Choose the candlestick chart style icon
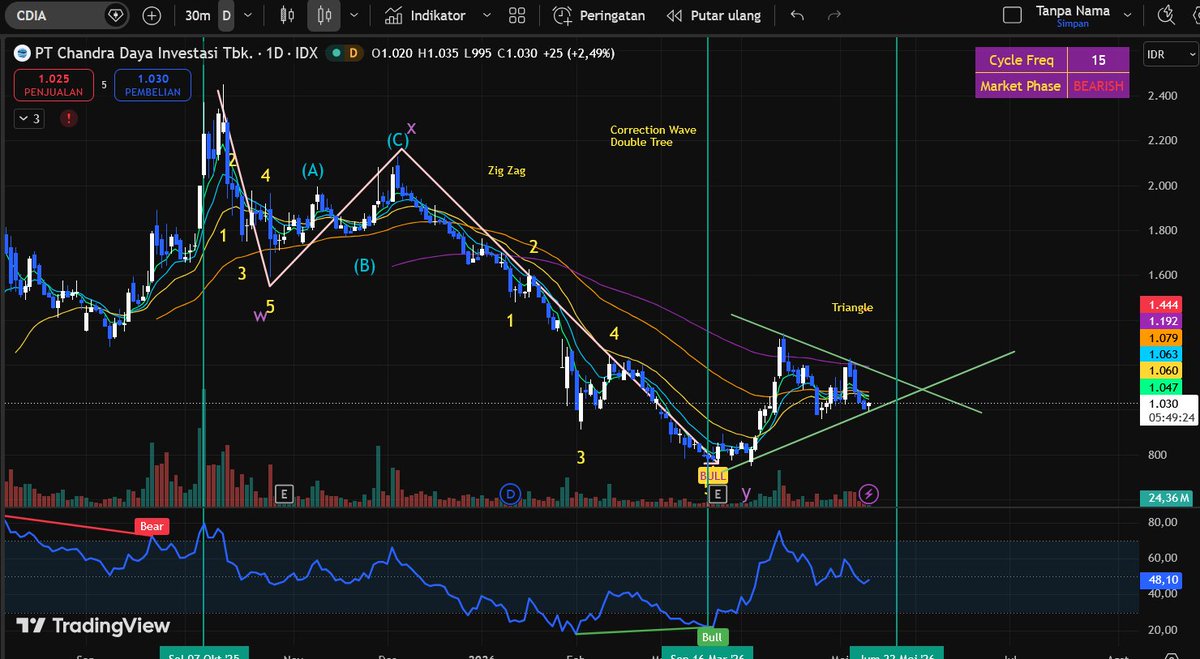The image size is (1200, 659). 323,16
